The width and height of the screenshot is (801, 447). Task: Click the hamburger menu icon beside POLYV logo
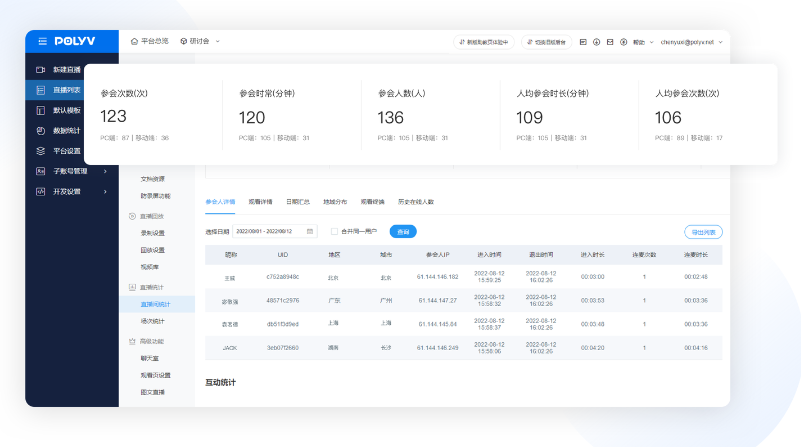click(x=41, y=41)
